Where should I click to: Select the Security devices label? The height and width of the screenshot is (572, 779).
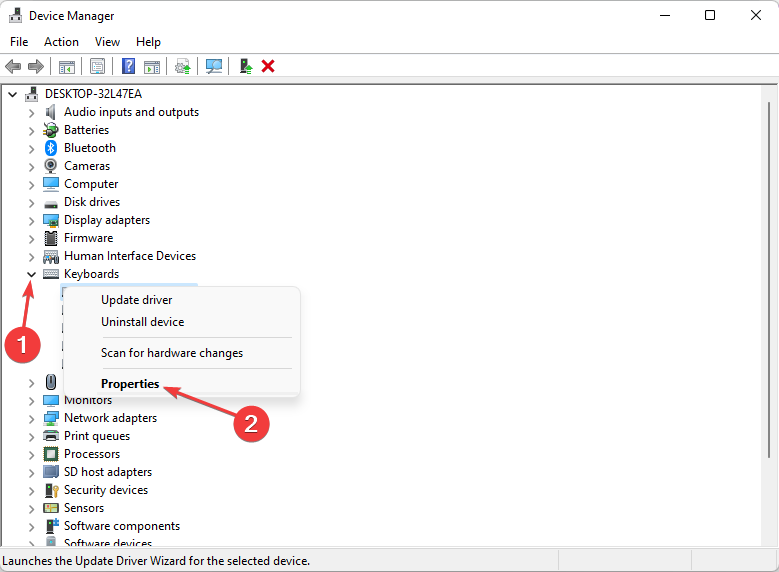coord(106,490)
